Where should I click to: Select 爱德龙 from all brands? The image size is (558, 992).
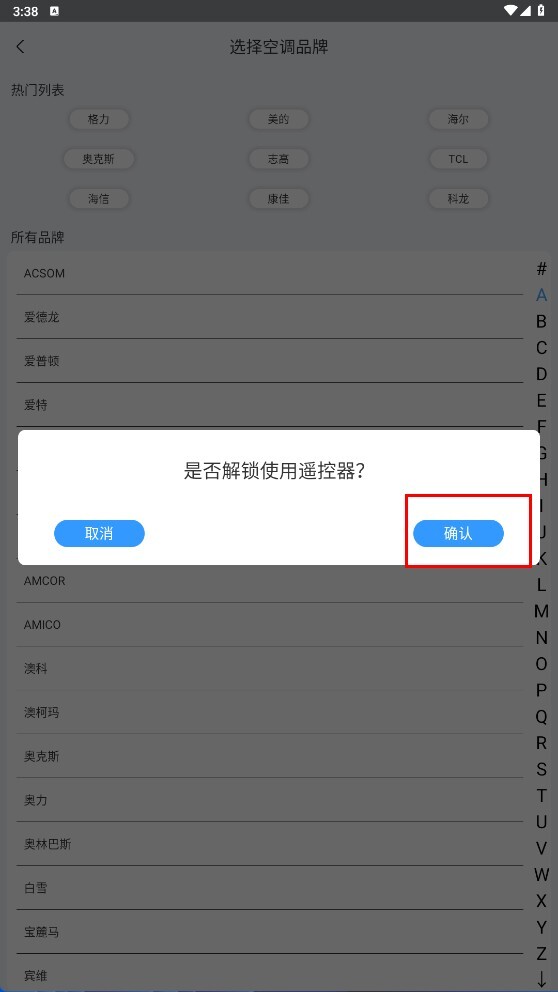coord(270,317)
